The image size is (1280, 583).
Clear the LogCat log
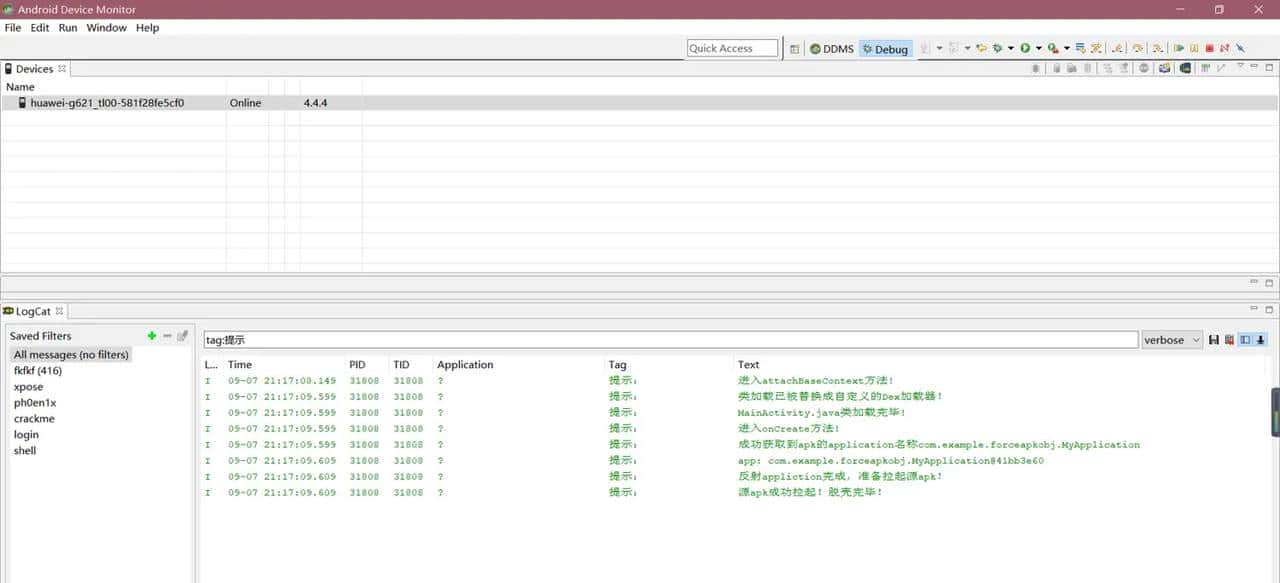click(x=1229, y=340)
